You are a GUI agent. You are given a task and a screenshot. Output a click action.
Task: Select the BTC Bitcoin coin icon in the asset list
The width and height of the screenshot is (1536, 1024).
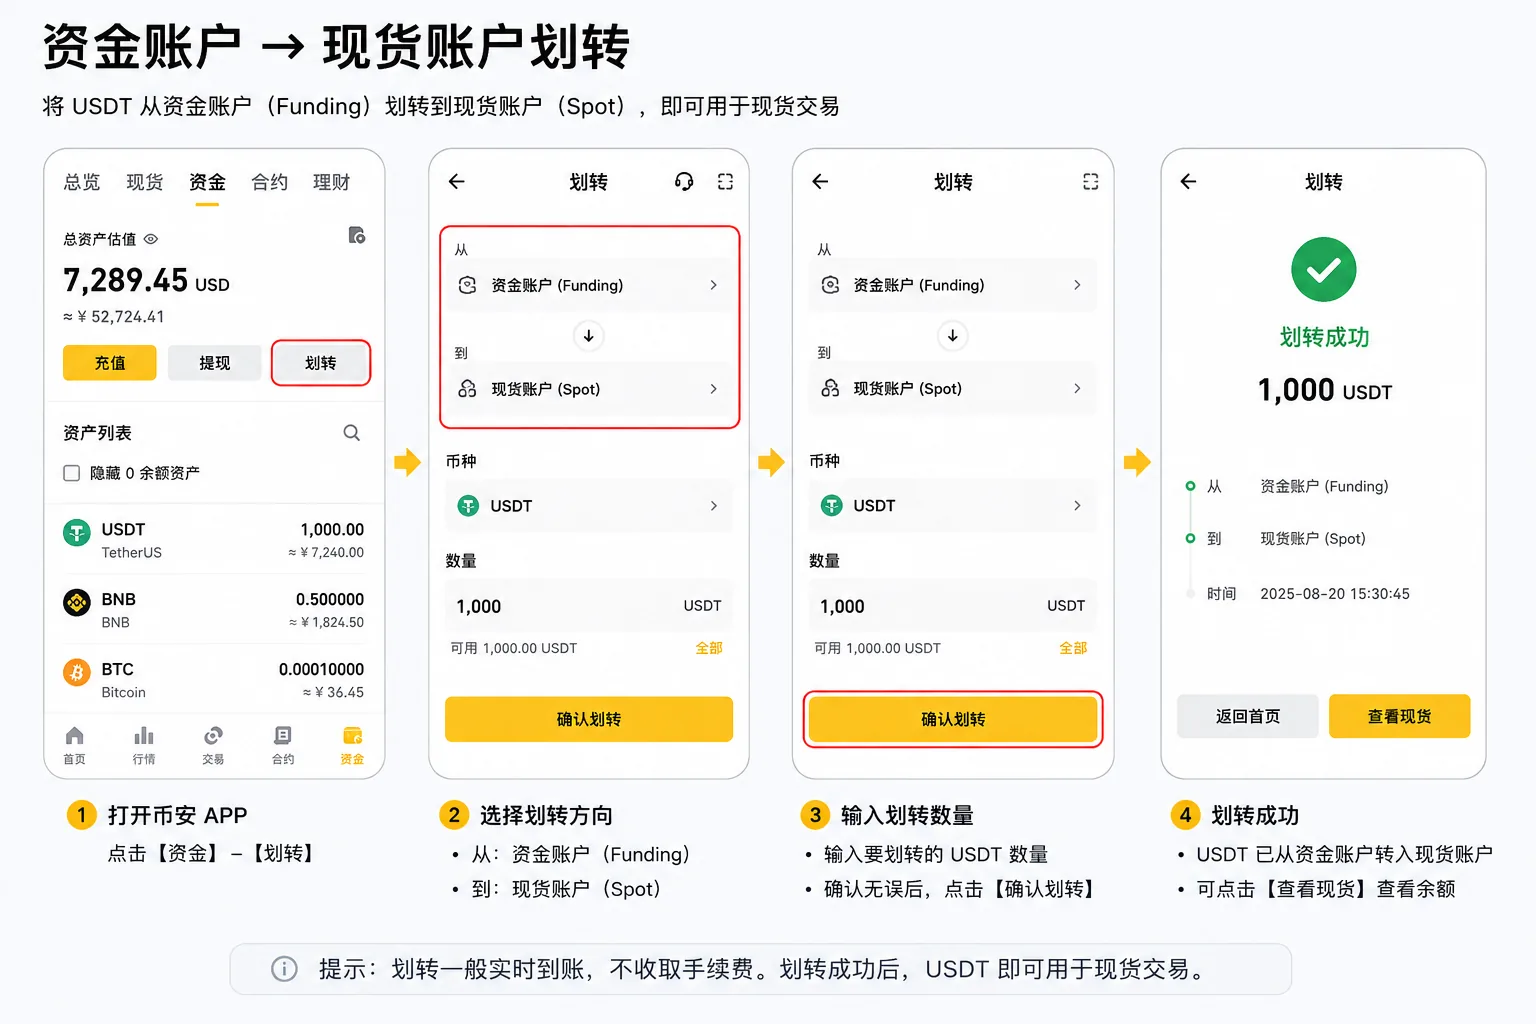77,672
